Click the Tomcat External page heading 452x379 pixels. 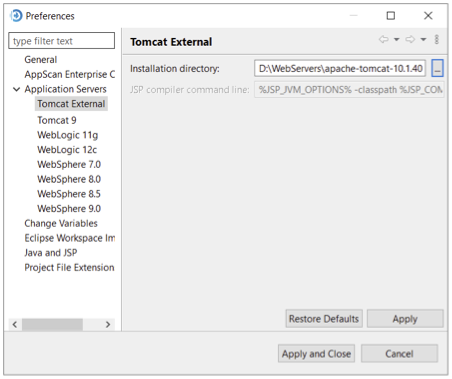click(171, 42)
